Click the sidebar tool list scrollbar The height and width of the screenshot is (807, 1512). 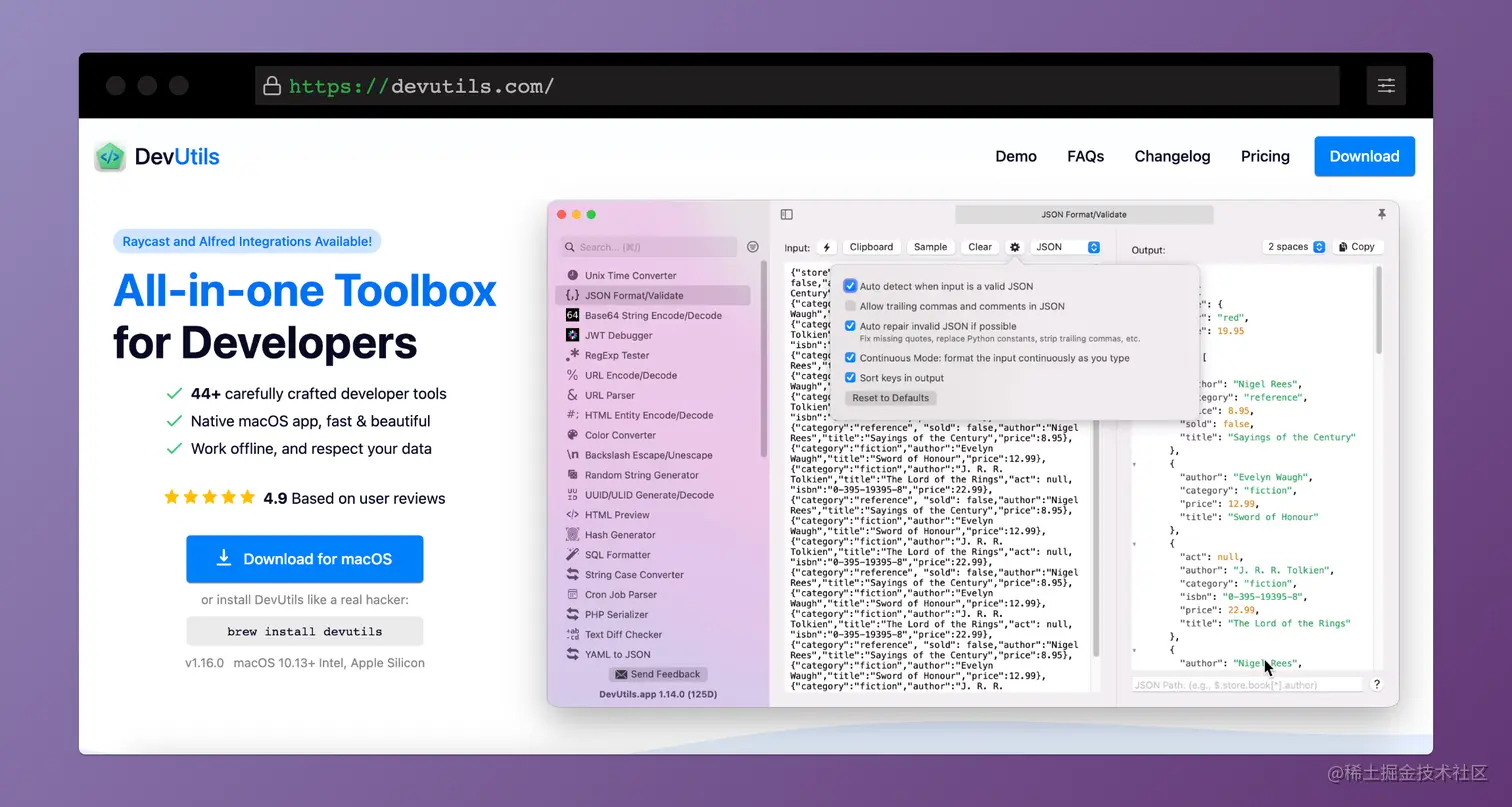[x=764, y=360]
